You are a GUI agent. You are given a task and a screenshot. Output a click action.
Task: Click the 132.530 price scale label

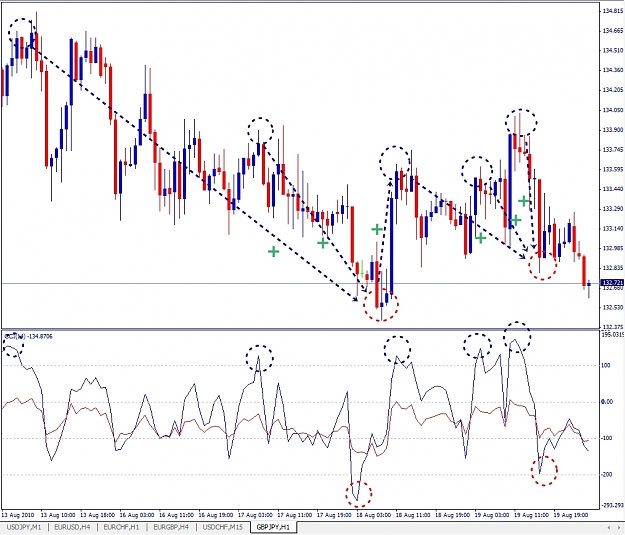[x=613, y=307]
